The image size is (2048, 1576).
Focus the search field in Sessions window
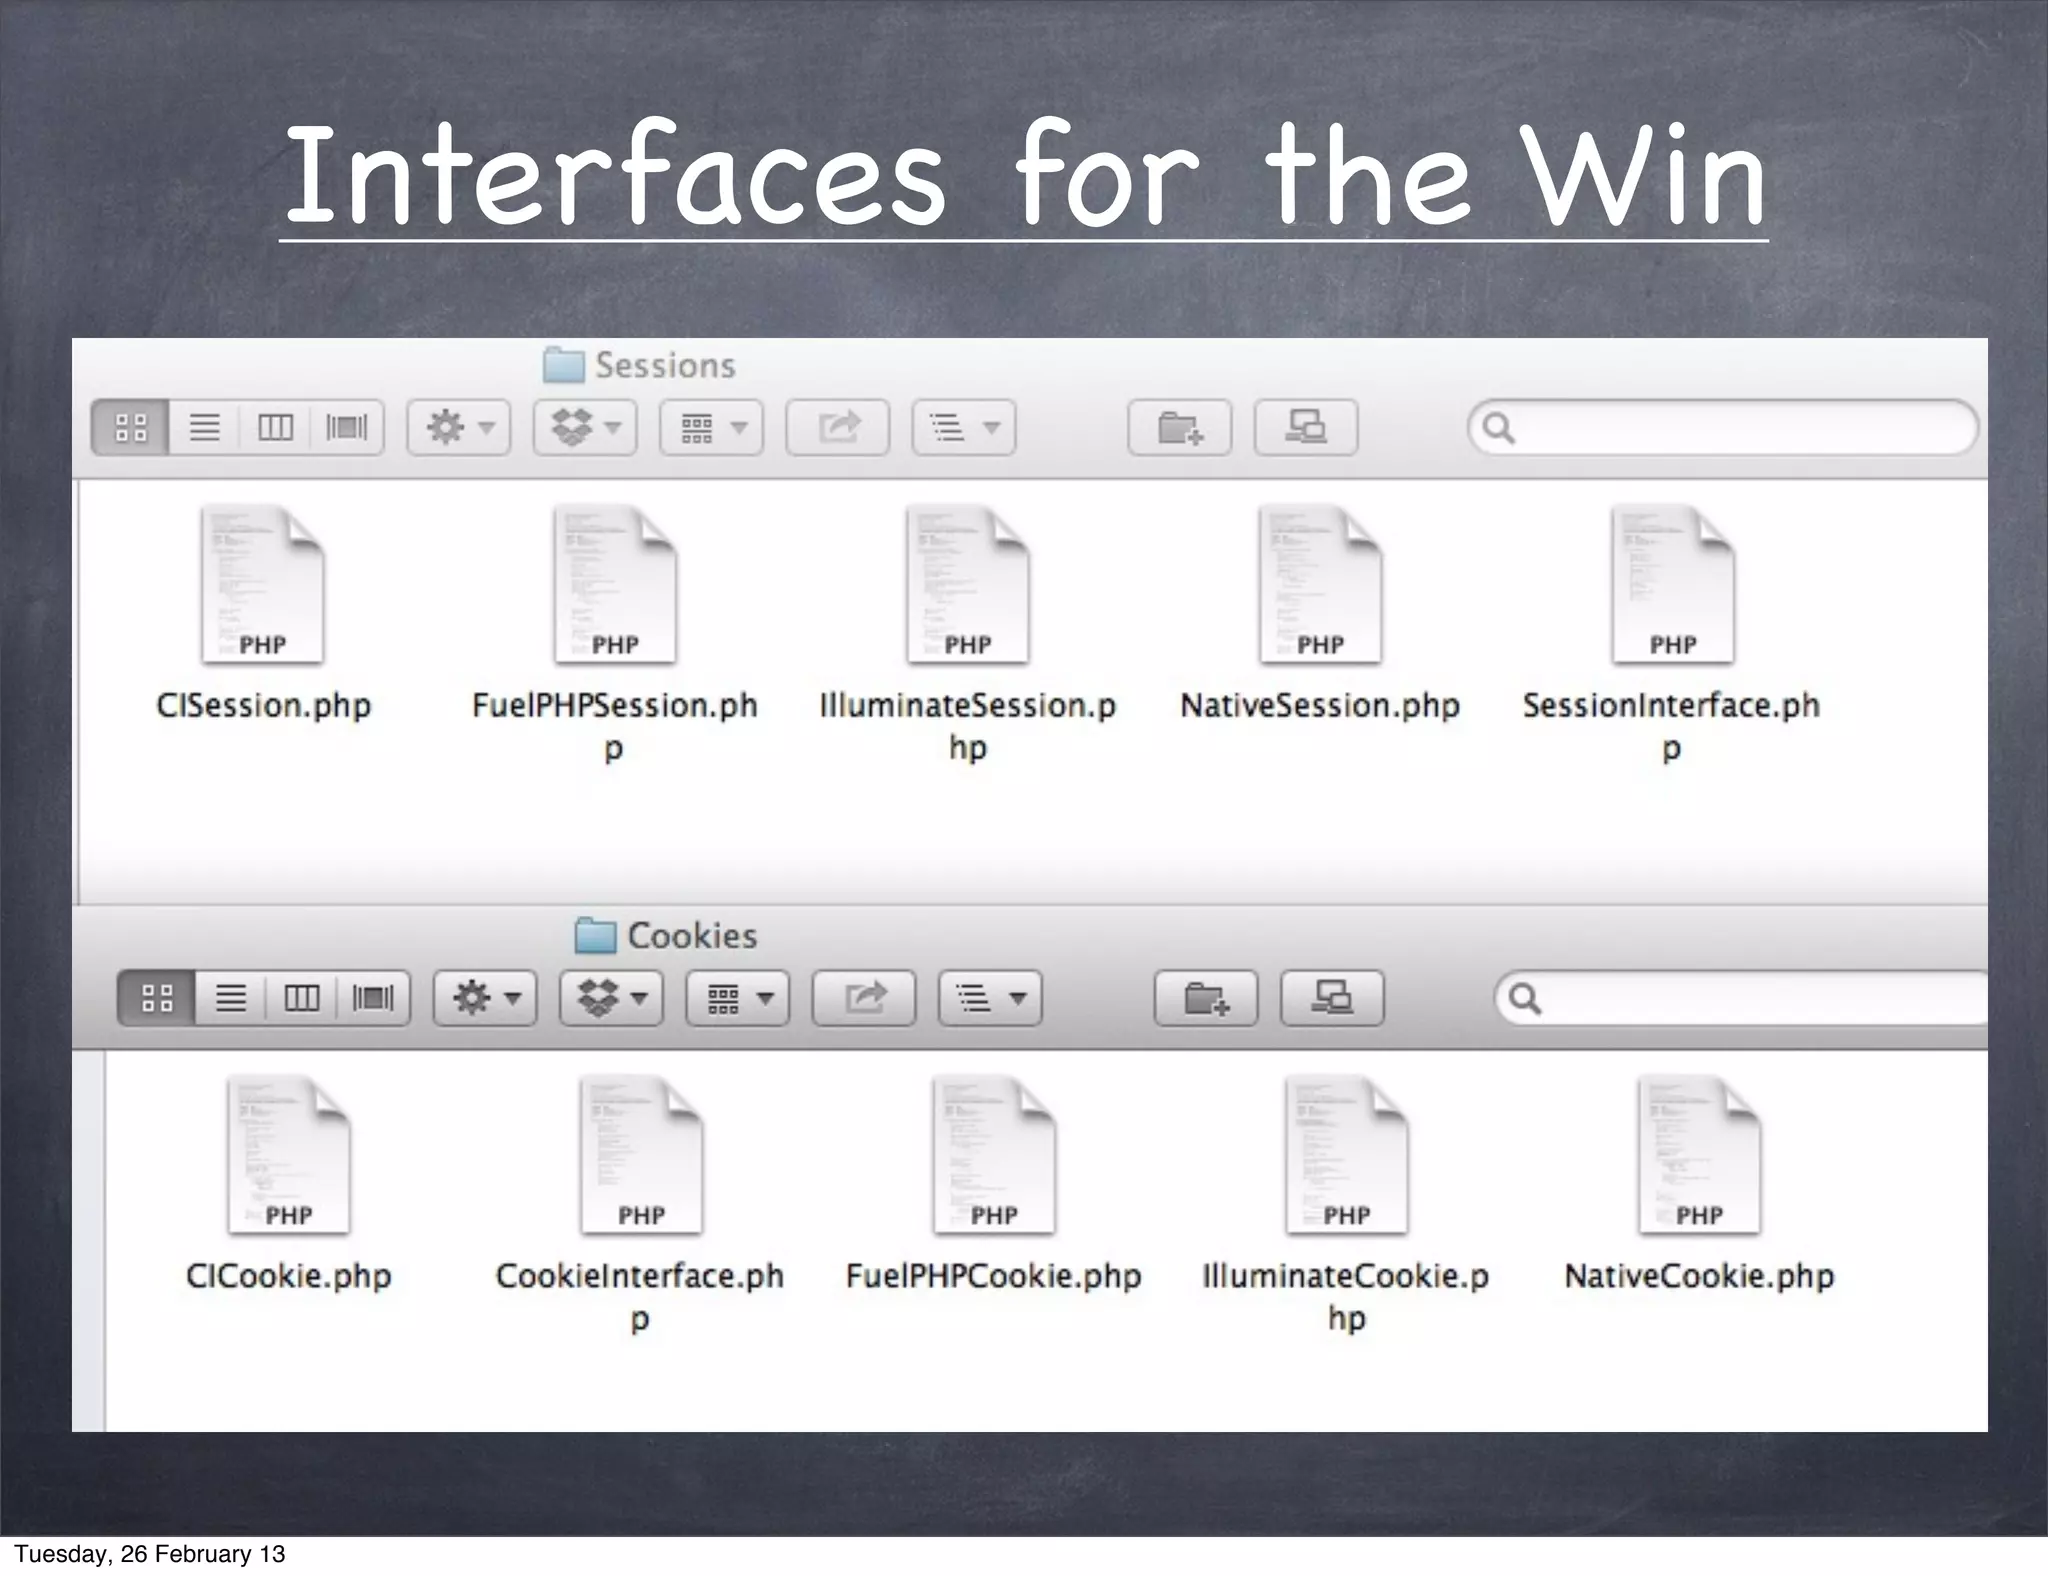pyautogui.click(x=1723, y=428)
